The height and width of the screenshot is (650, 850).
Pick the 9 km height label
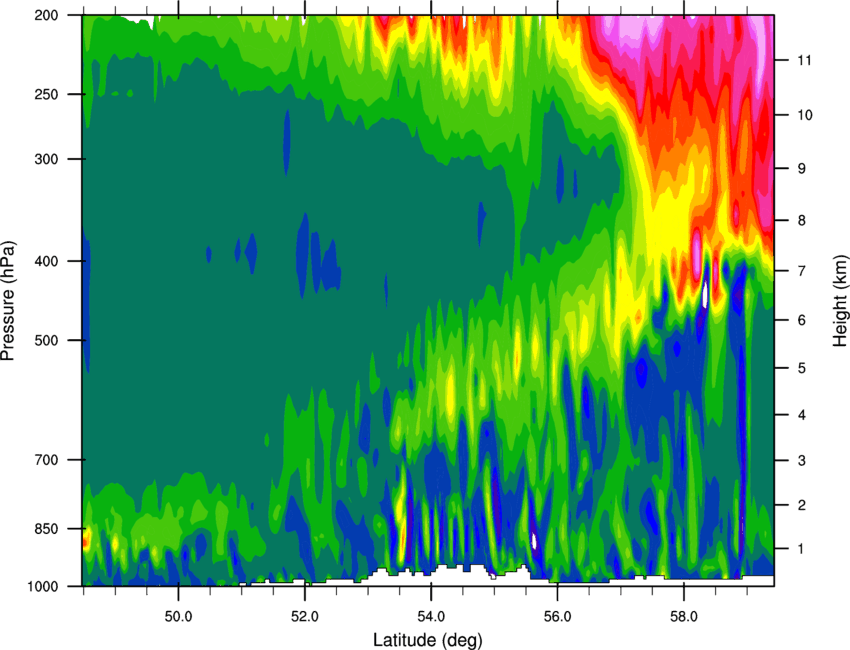coord(802,169)
